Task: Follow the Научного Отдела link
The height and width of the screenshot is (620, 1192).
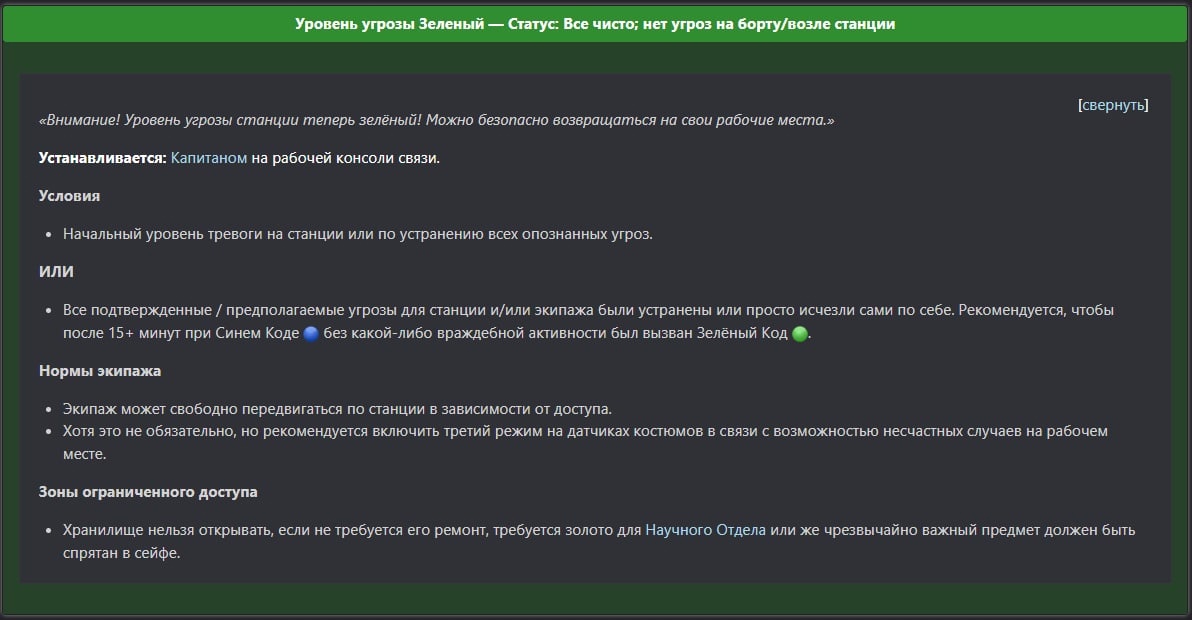Action: 705,530
